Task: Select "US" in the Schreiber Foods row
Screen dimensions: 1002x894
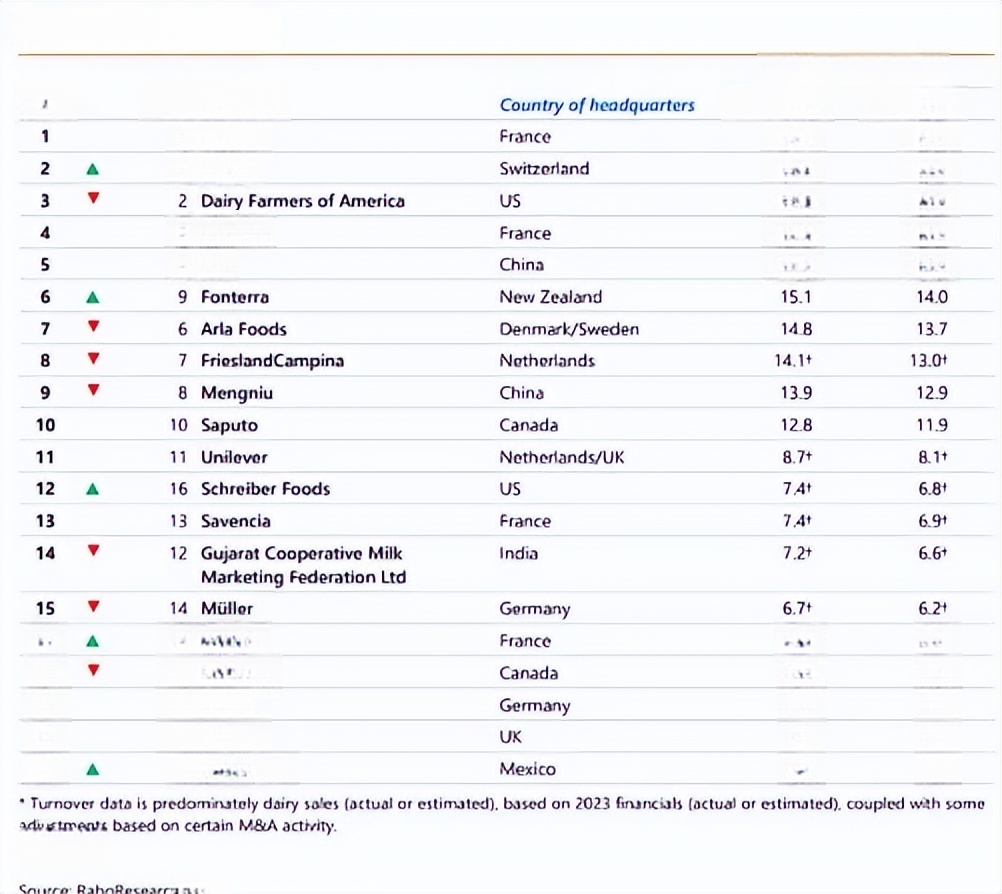Action: click(510, 489)
